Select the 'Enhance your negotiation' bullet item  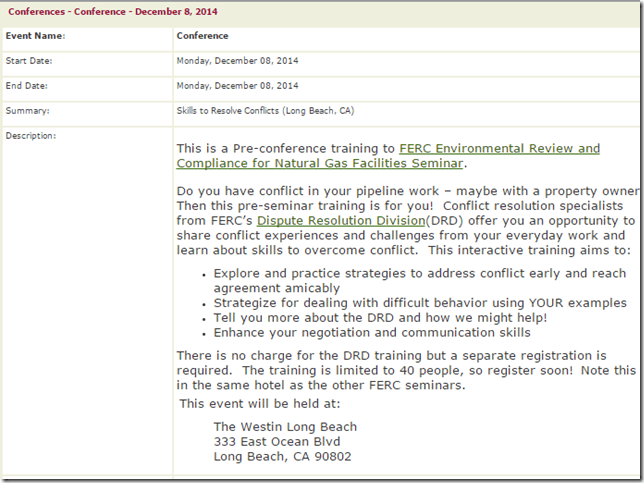click(x=372, y=333)
